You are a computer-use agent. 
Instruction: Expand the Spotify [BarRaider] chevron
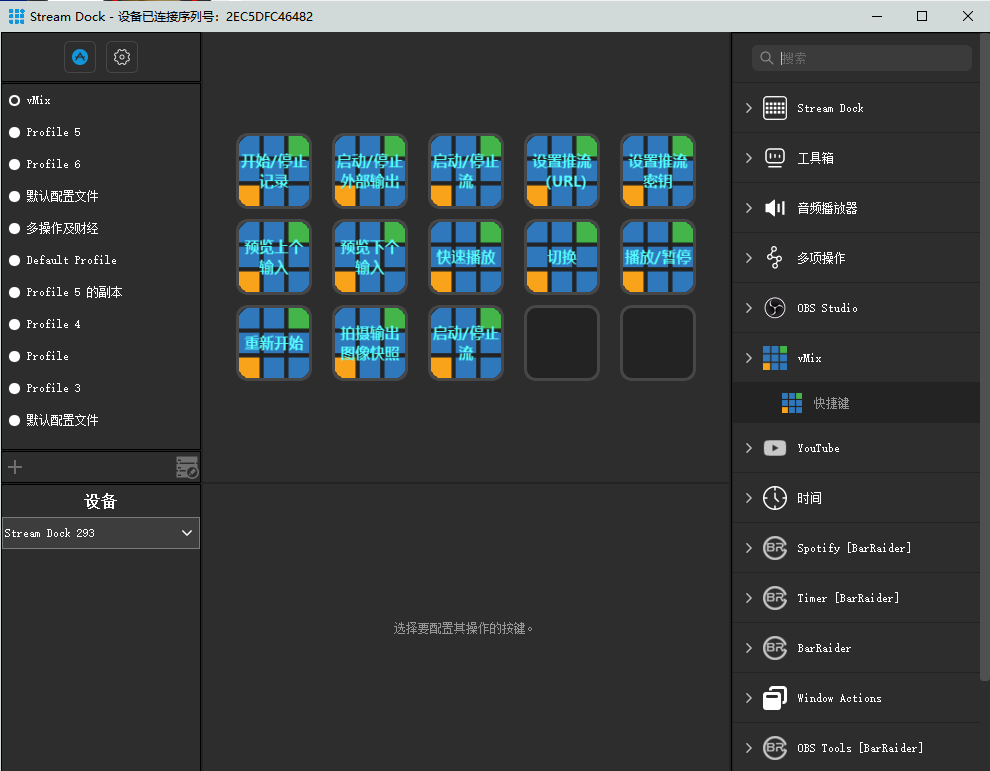pyautogui.click(x=749, y=548)
